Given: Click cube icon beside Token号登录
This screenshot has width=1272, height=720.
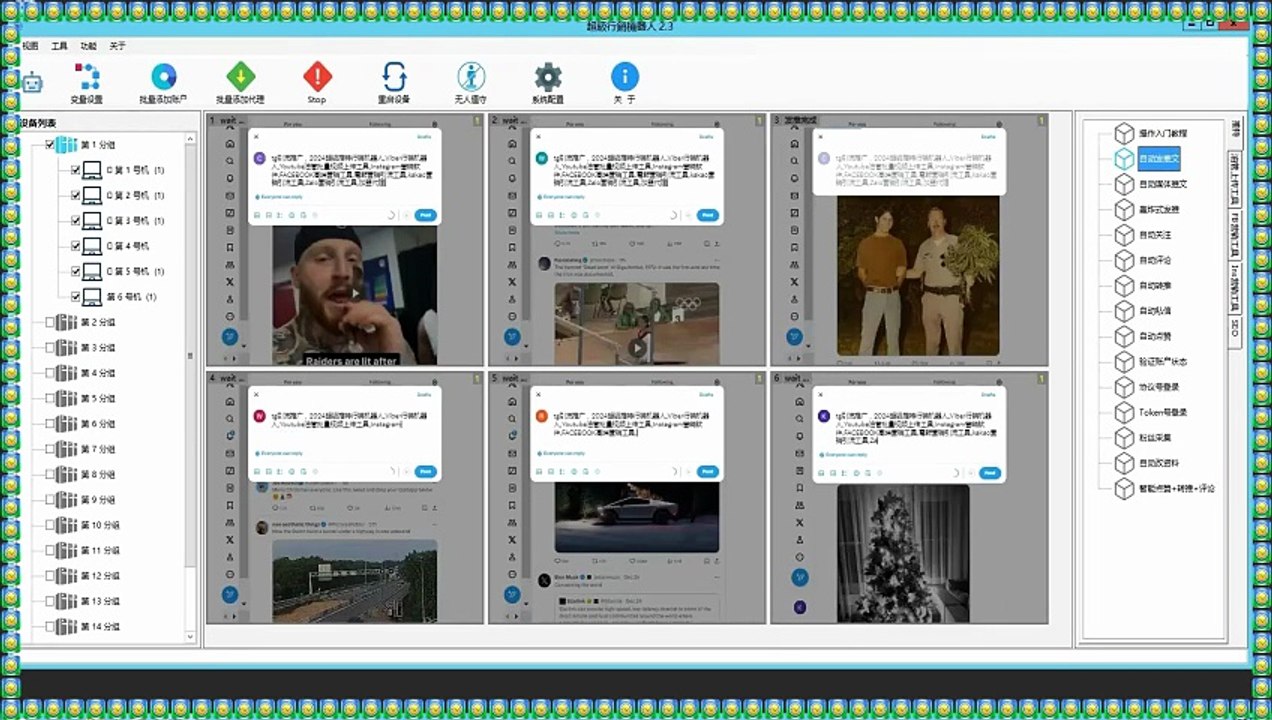Looking at the screenshot, I should click(x=1125, y=412).
